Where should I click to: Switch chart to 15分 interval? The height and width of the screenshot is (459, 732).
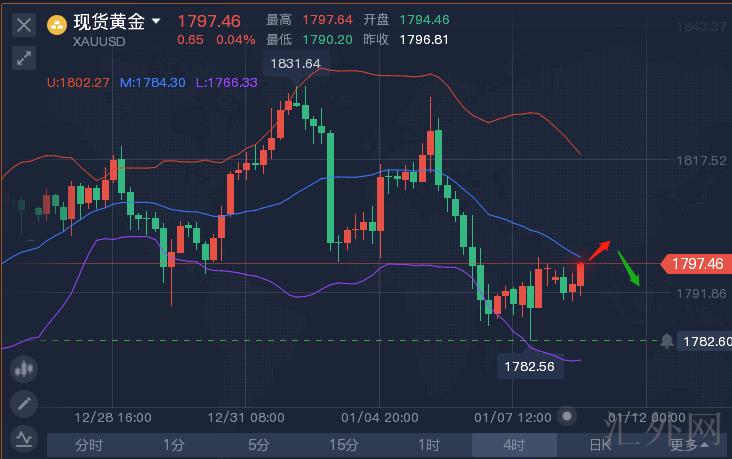[x=344, y=445]
